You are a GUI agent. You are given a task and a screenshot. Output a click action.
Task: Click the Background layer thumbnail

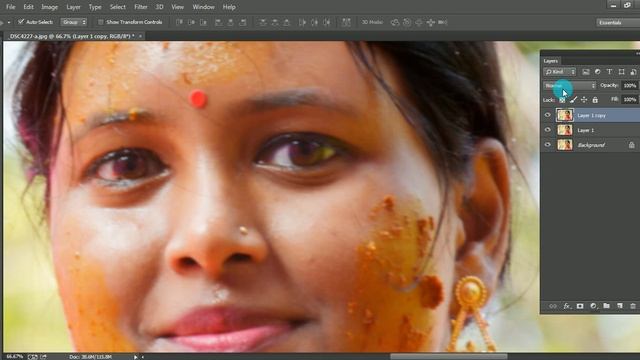click(565, 144)
